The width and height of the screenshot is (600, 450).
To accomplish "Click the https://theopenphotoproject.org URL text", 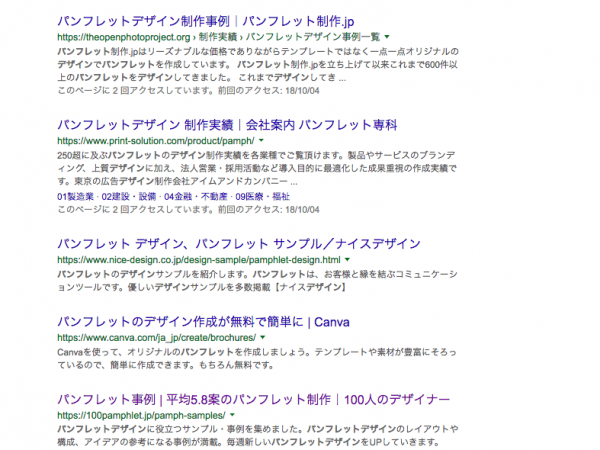I will coord(124,37).
